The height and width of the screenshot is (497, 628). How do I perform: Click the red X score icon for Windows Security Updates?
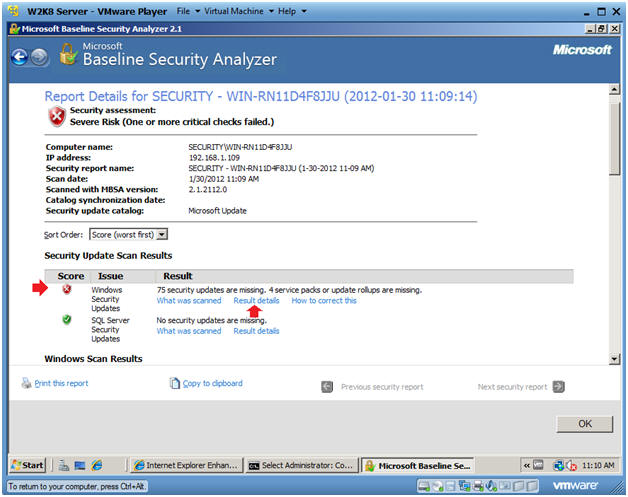point(66,289)
